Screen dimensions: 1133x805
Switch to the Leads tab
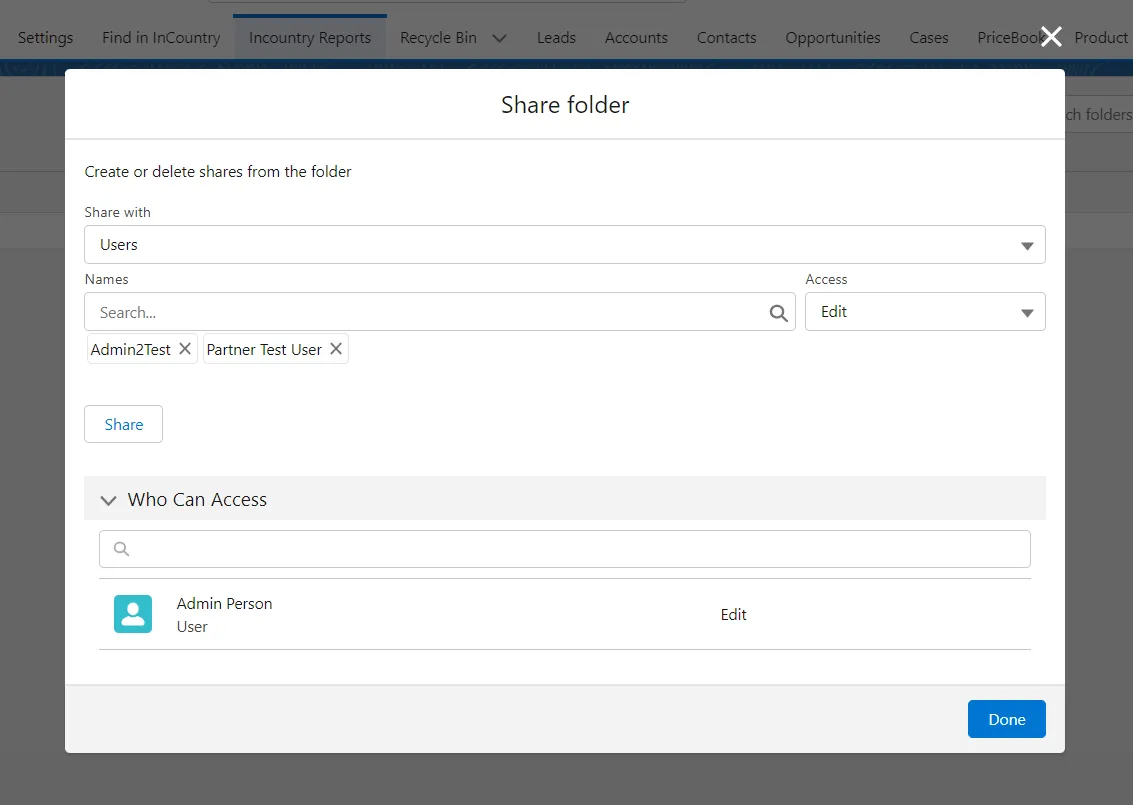(556, 38)
